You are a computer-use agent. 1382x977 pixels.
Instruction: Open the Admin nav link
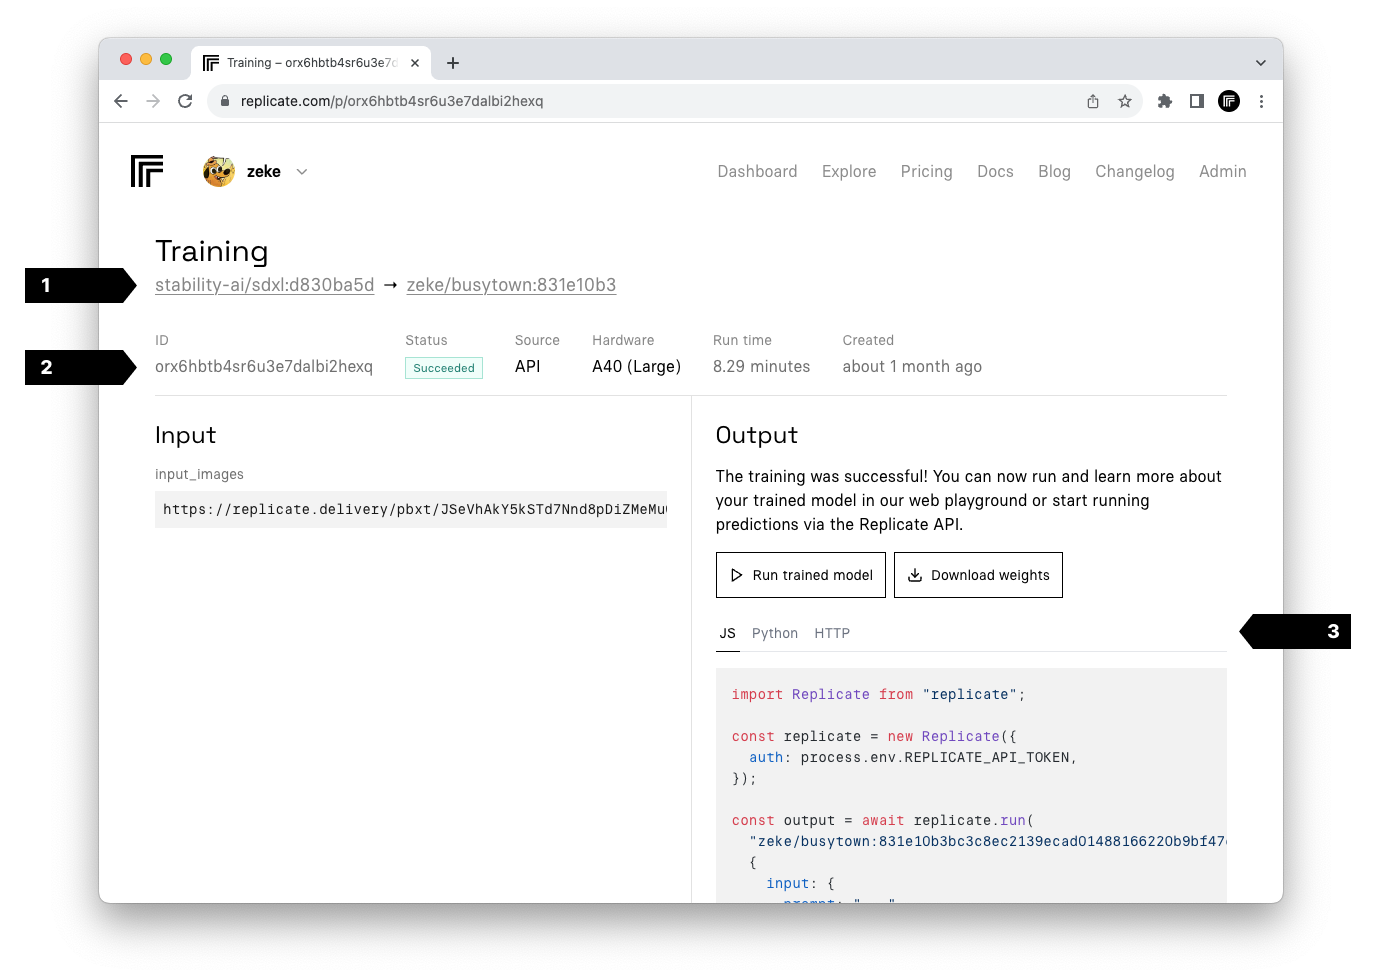tap(1223, 172)
